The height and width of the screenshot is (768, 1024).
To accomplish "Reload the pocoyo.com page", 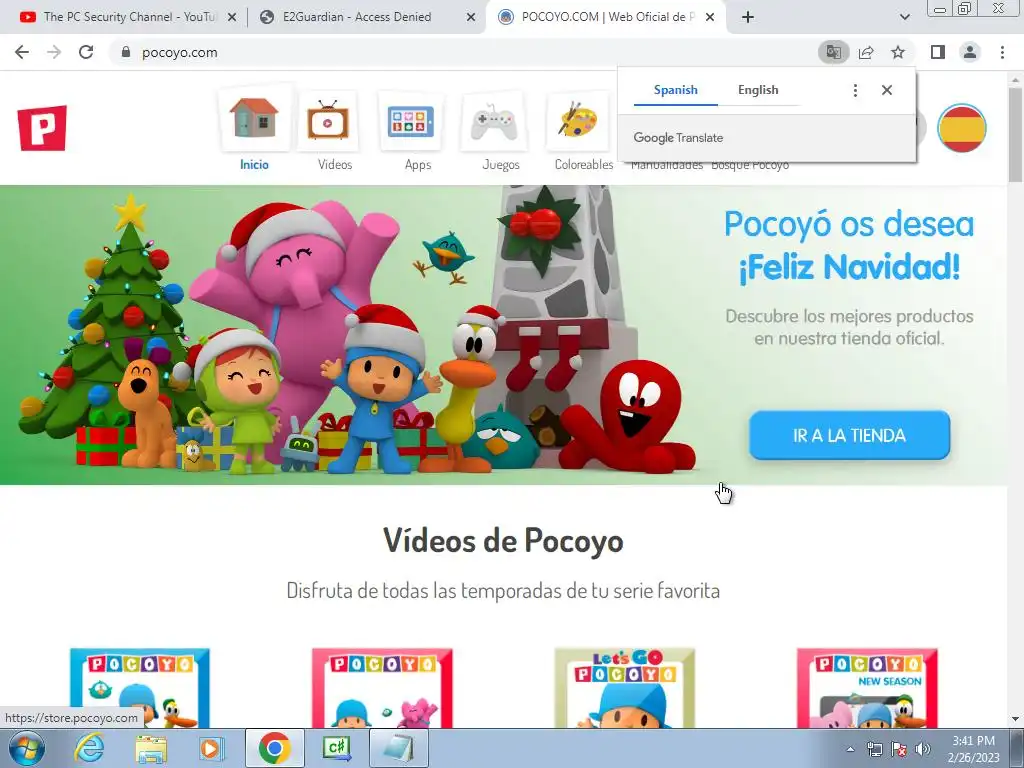I will tap(86, 52).
